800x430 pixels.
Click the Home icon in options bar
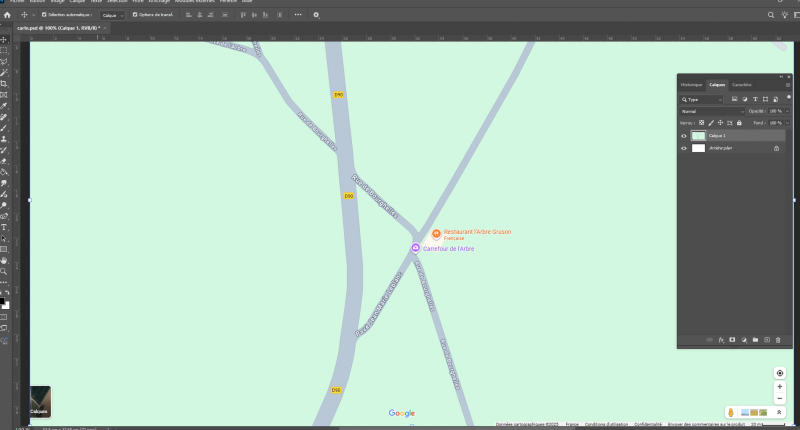pos(7,15)
